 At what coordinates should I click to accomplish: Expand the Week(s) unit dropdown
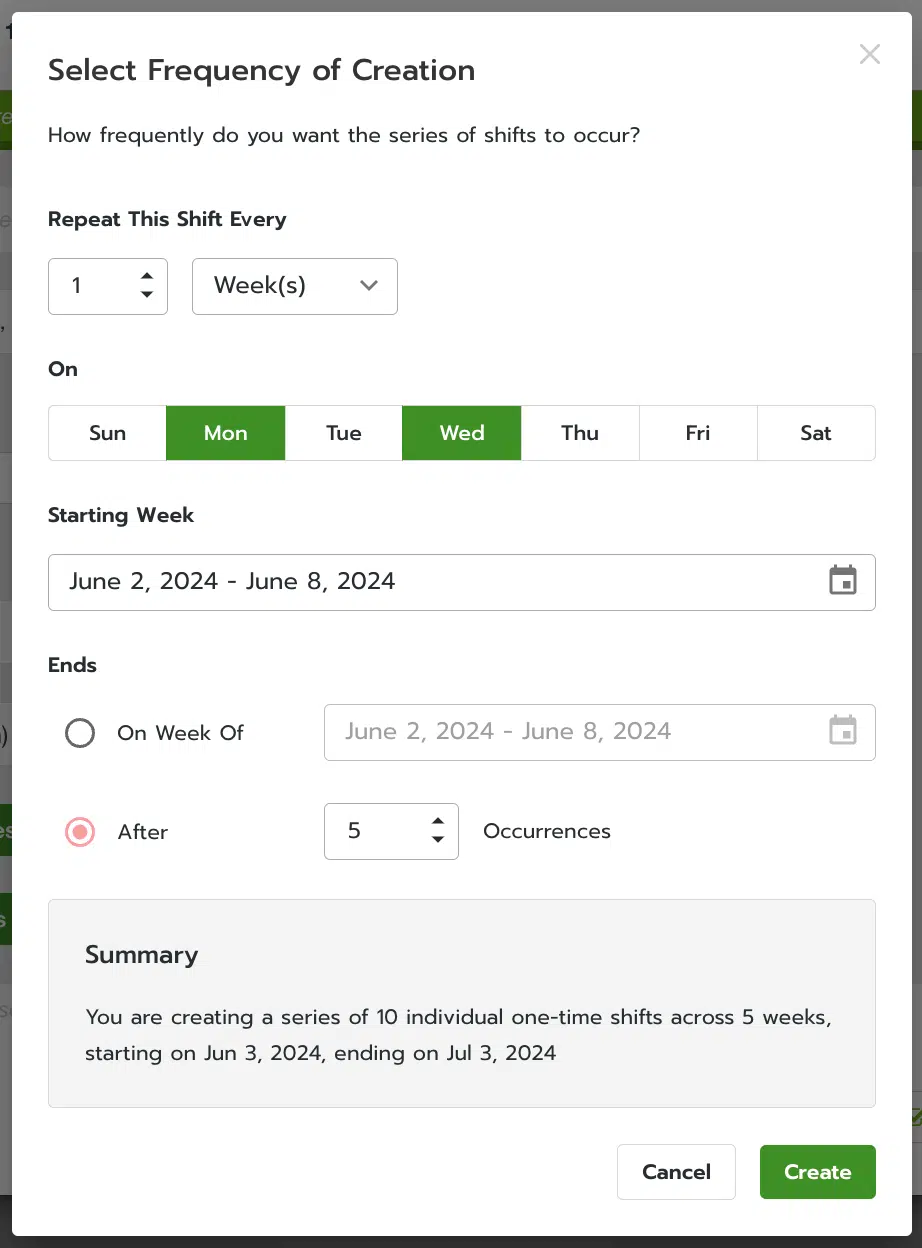[295, 286]
